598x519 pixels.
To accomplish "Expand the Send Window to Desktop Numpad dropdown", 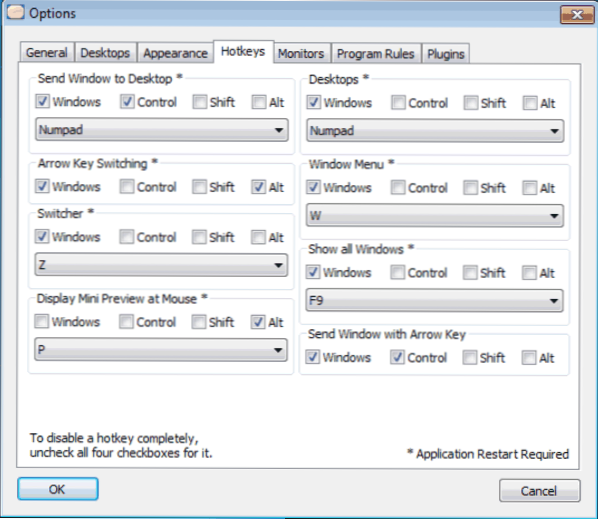I will point(162,130).
